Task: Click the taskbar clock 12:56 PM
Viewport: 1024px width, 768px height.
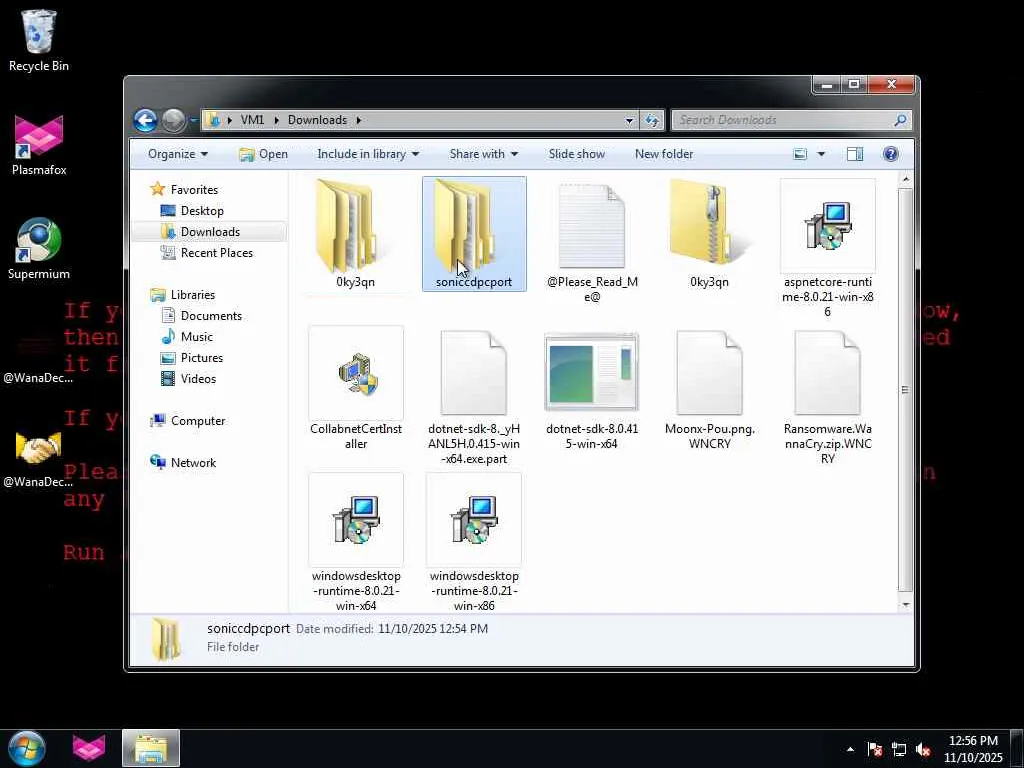Action: 973,741
